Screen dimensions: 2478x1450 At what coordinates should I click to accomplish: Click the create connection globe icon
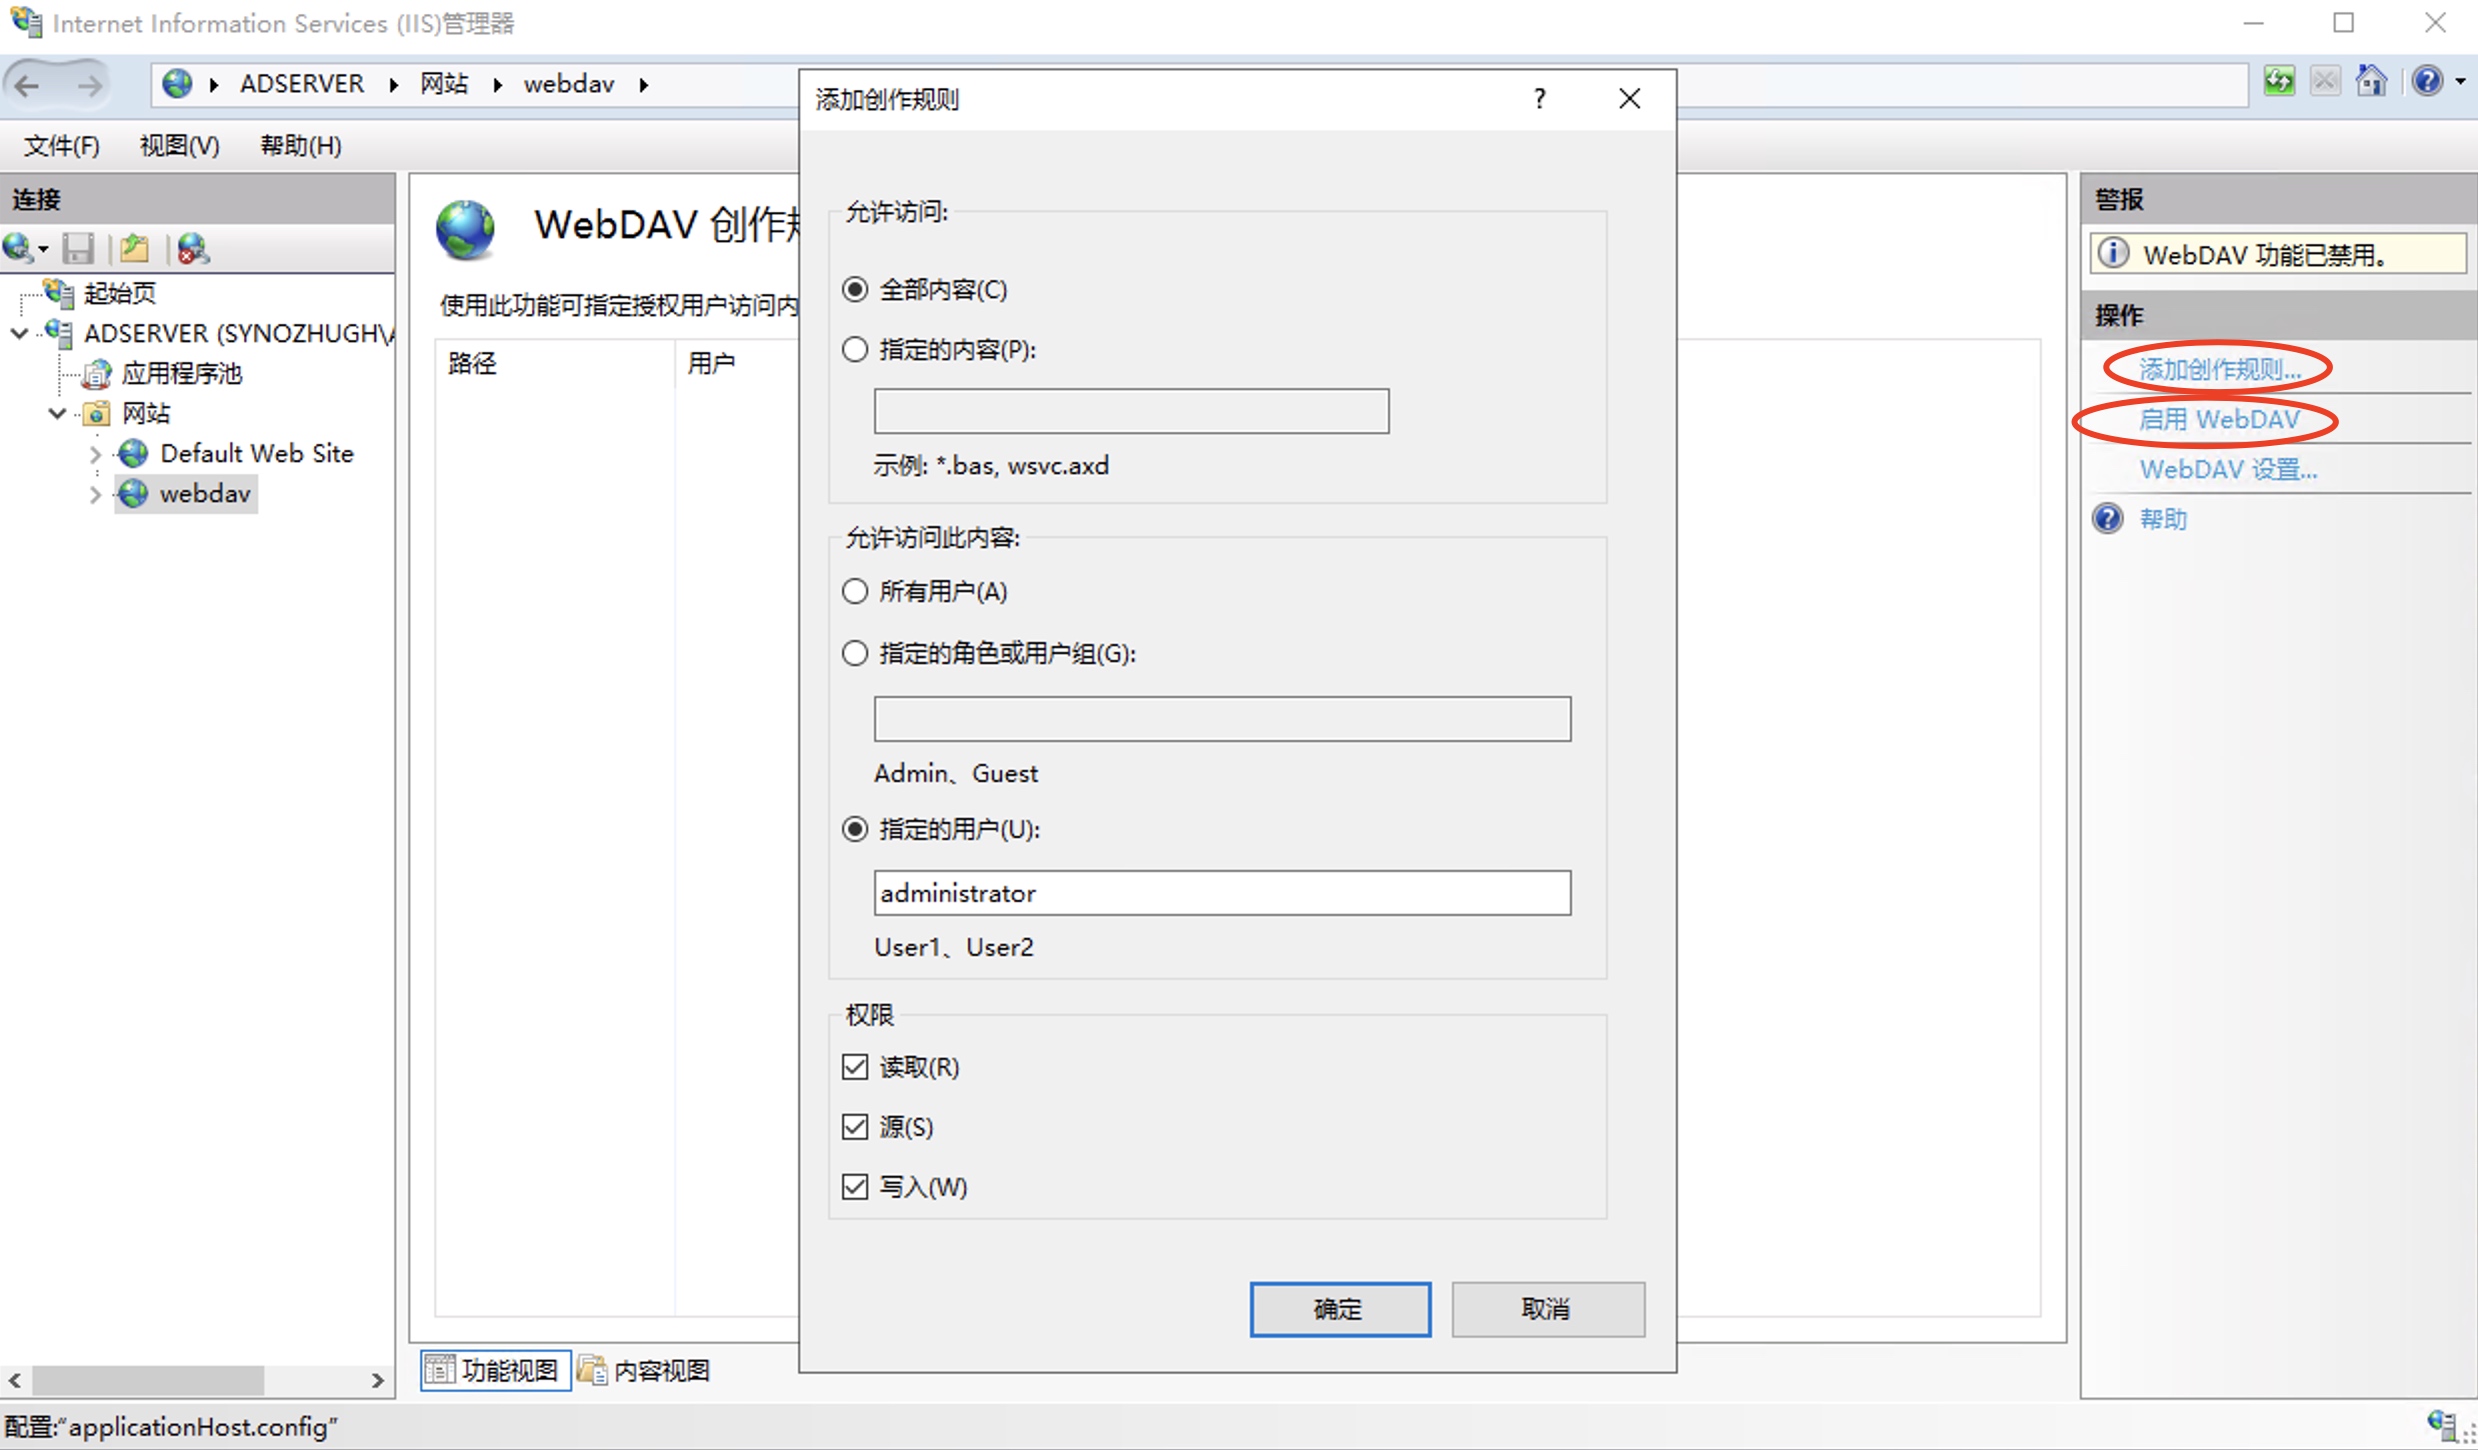pos(17,247)
